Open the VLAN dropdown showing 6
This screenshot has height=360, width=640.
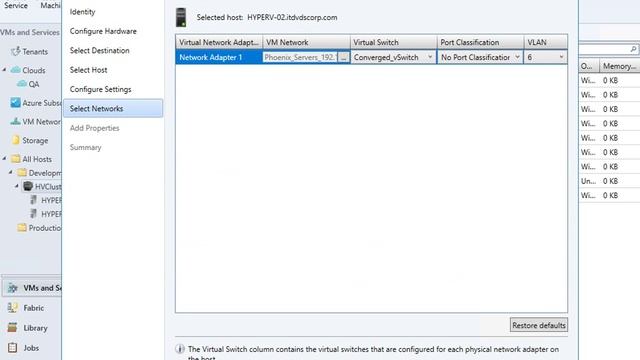[561, 57]
